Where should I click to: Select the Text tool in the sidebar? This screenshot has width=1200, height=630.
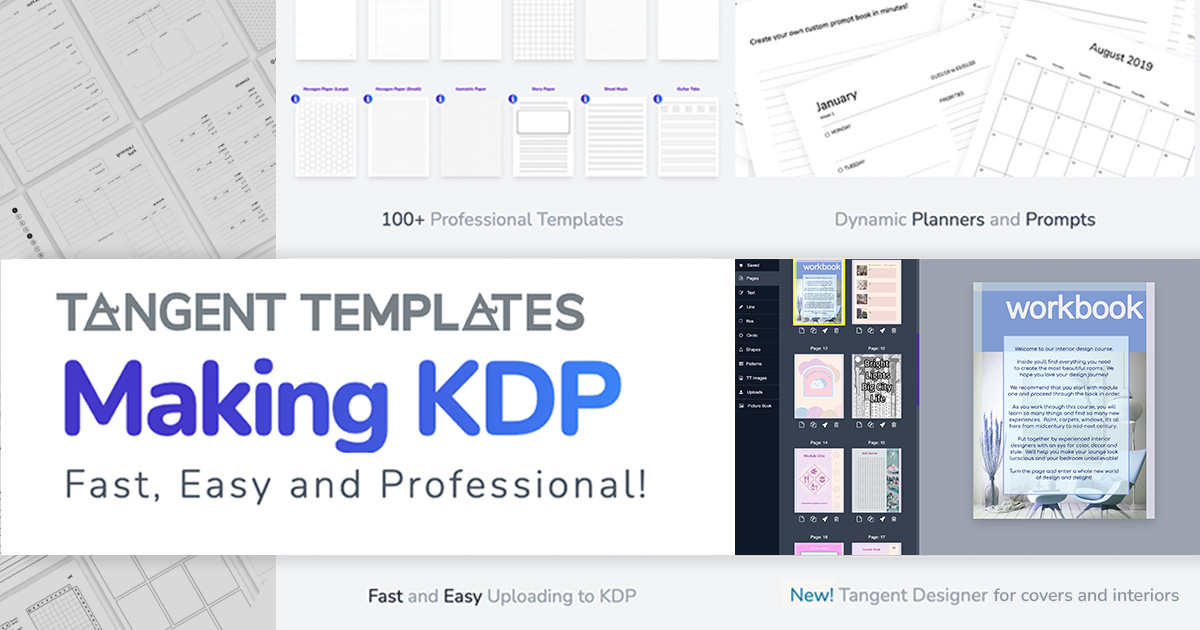click(x=750, y=292)
